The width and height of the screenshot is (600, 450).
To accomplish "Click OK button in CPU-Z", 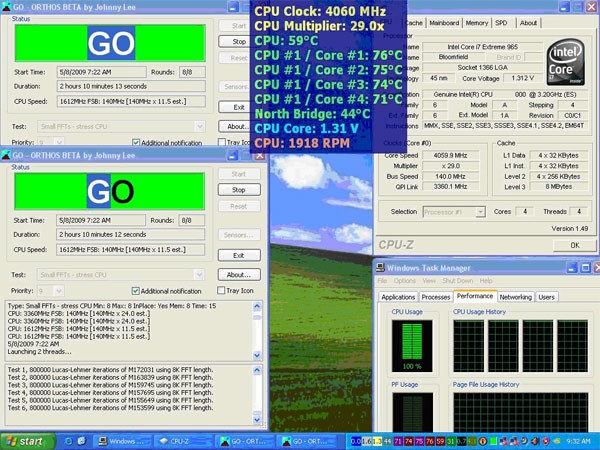I will point(574,245).
